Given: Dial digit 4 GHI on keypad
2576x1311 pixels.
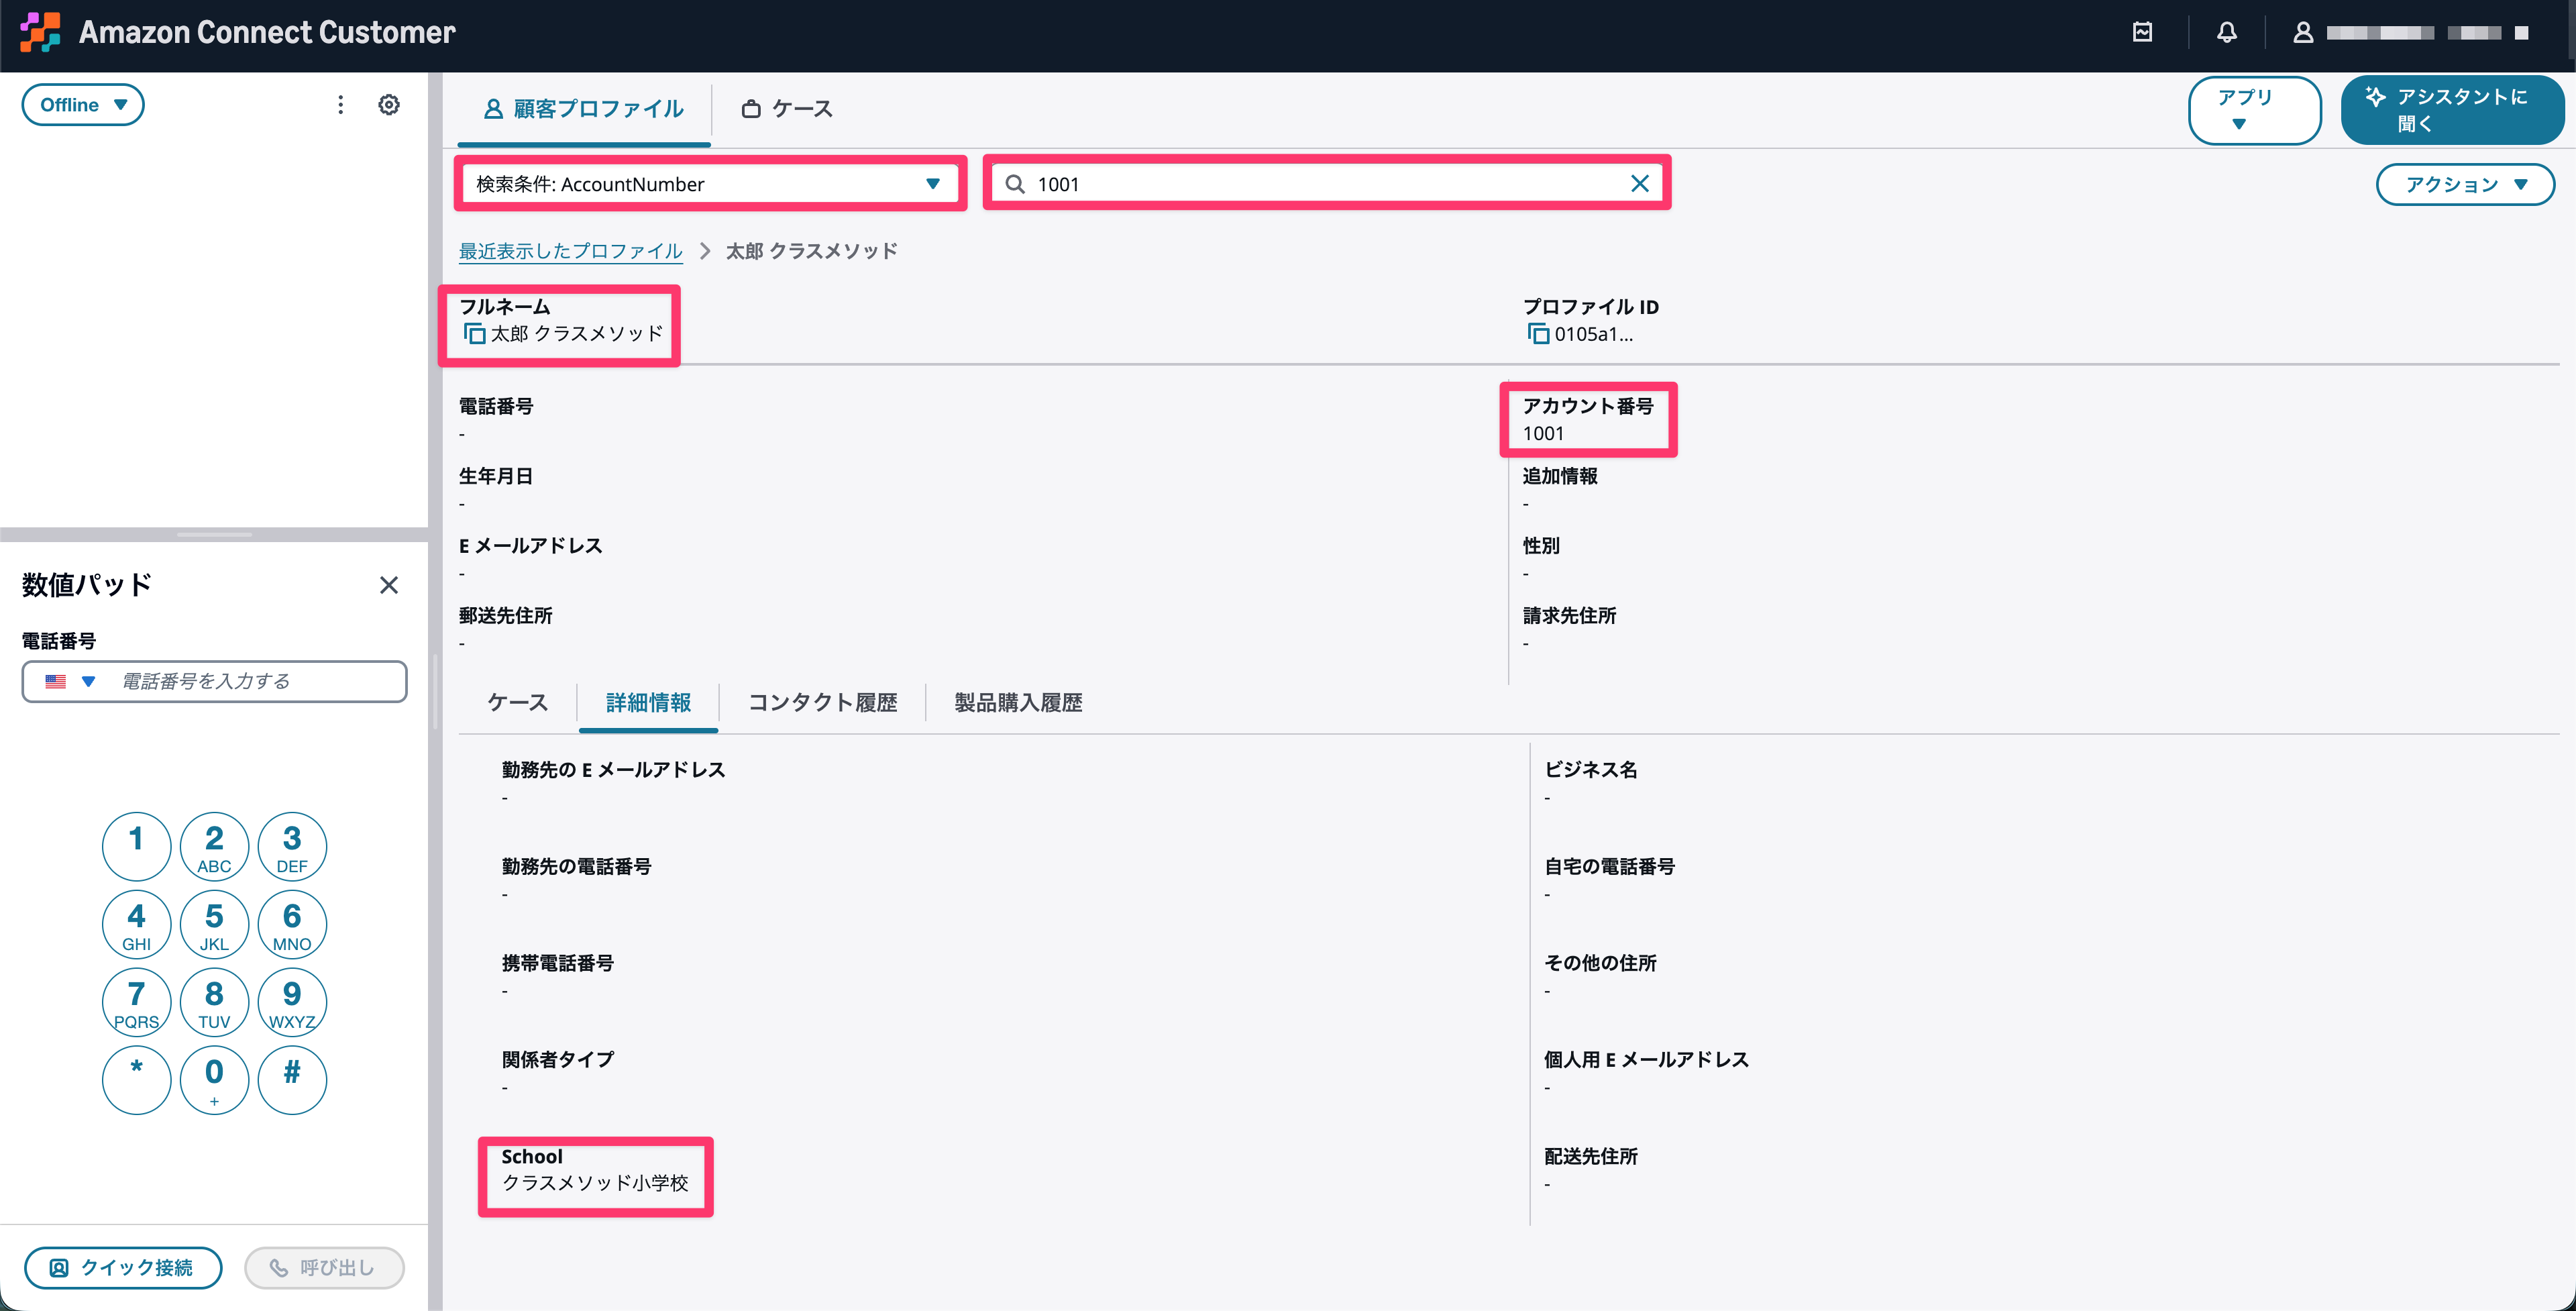Looking at the screenshot, I should (x=136, y=924).
